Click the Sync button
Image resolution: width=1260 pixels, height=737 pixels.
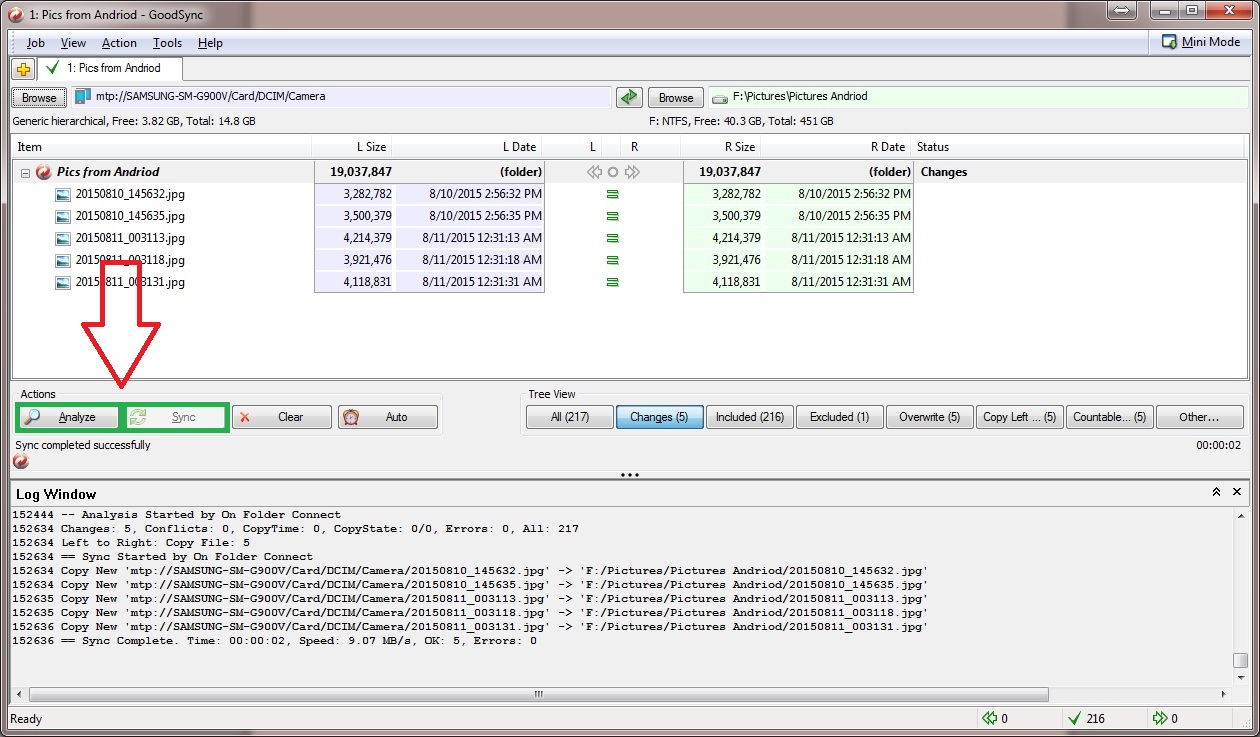coord(176,417)
